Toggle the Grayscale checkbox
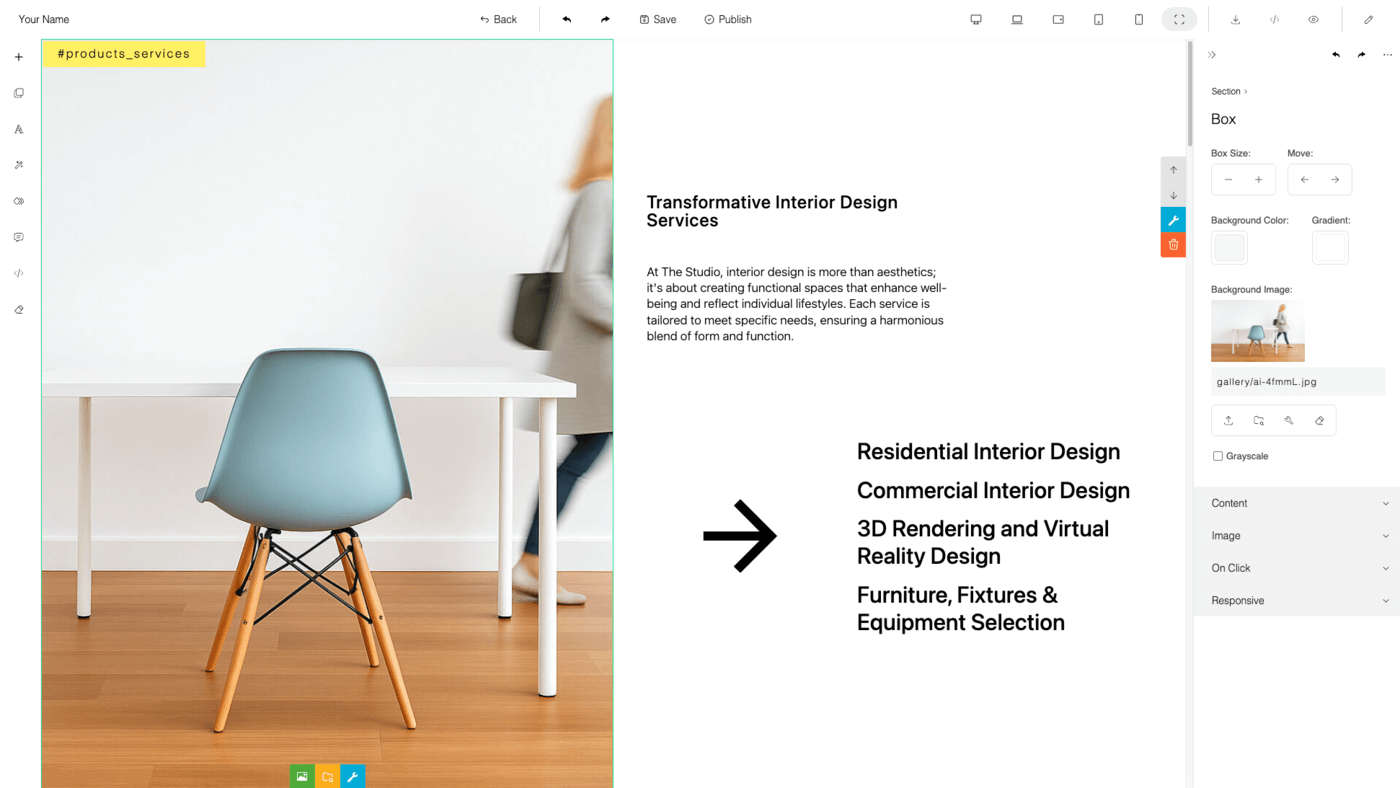The image size is (1400, 788). pyautogui.click(x=1217, y=456)
